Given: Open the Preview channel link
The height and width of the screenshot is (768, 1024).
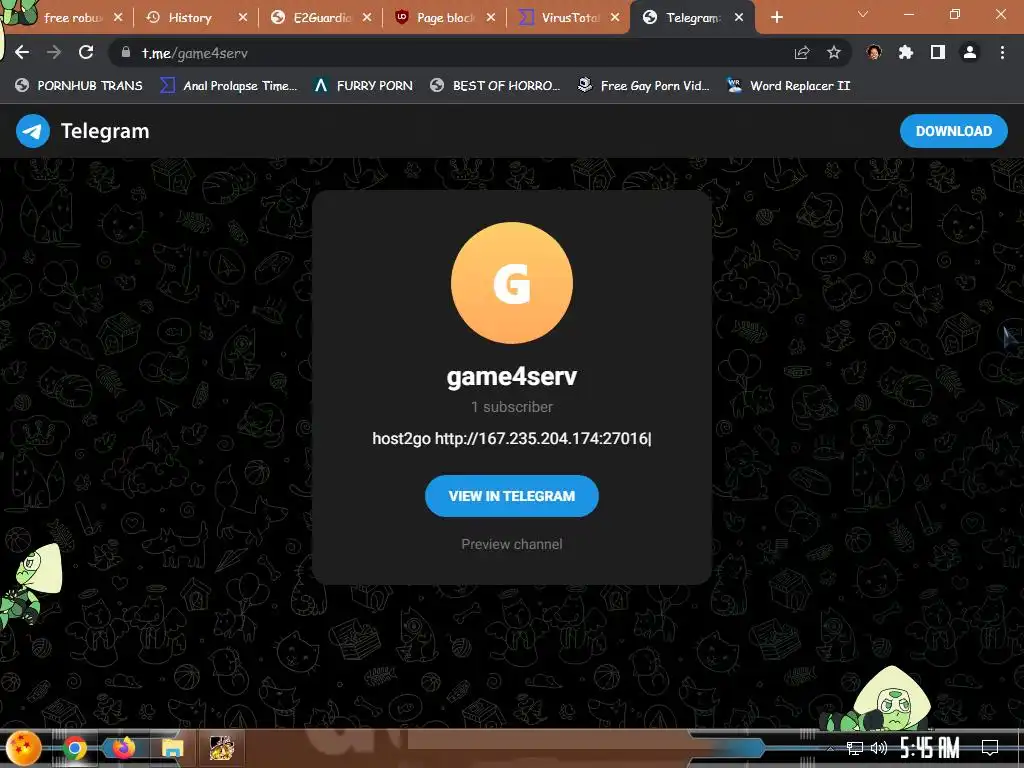Looking at the screenshot, I should 511,544.
